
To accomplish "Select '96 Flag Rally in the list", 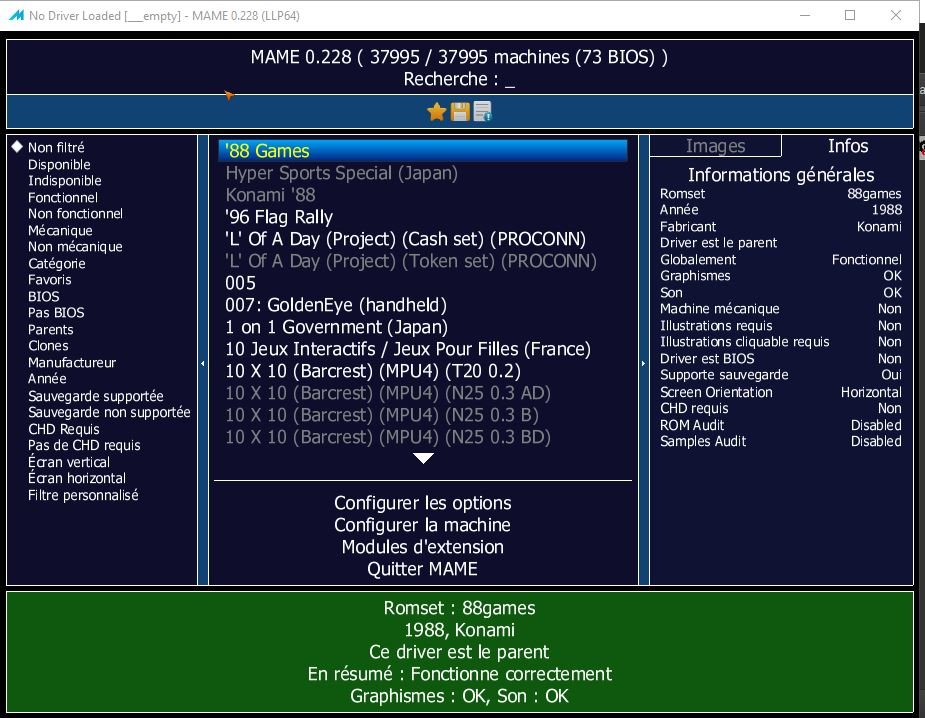I will (279, 217).
